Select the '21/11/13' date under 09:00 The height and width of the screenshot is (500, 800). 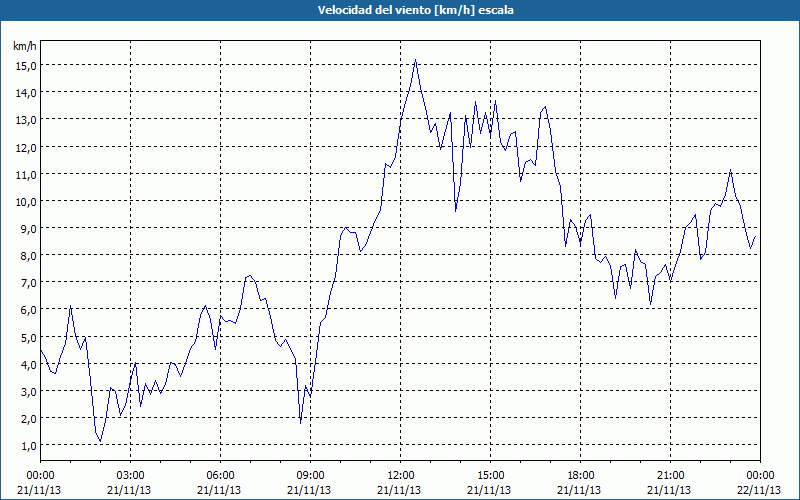click(x=309, y=490)
